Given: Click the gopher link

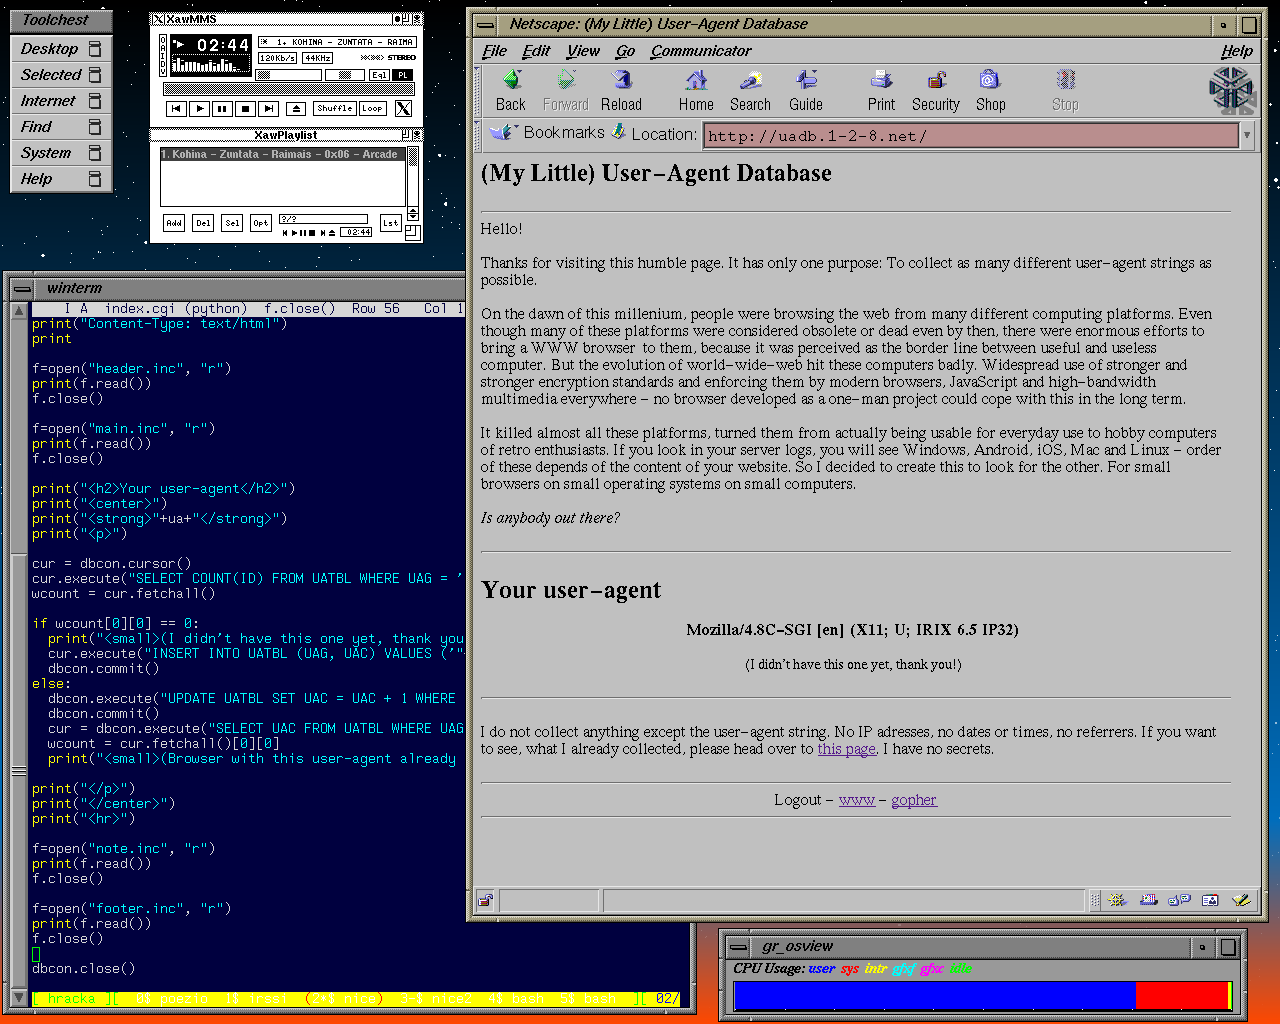Looking at the screenshot, I should click(913, 800).
